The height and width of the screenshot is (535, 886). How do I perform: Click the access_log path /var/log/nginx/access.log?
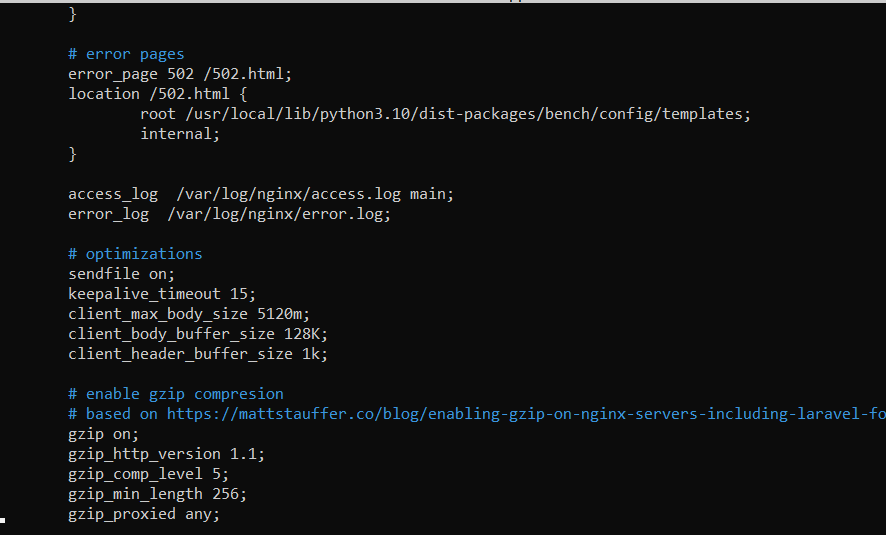tap(288, 194)
